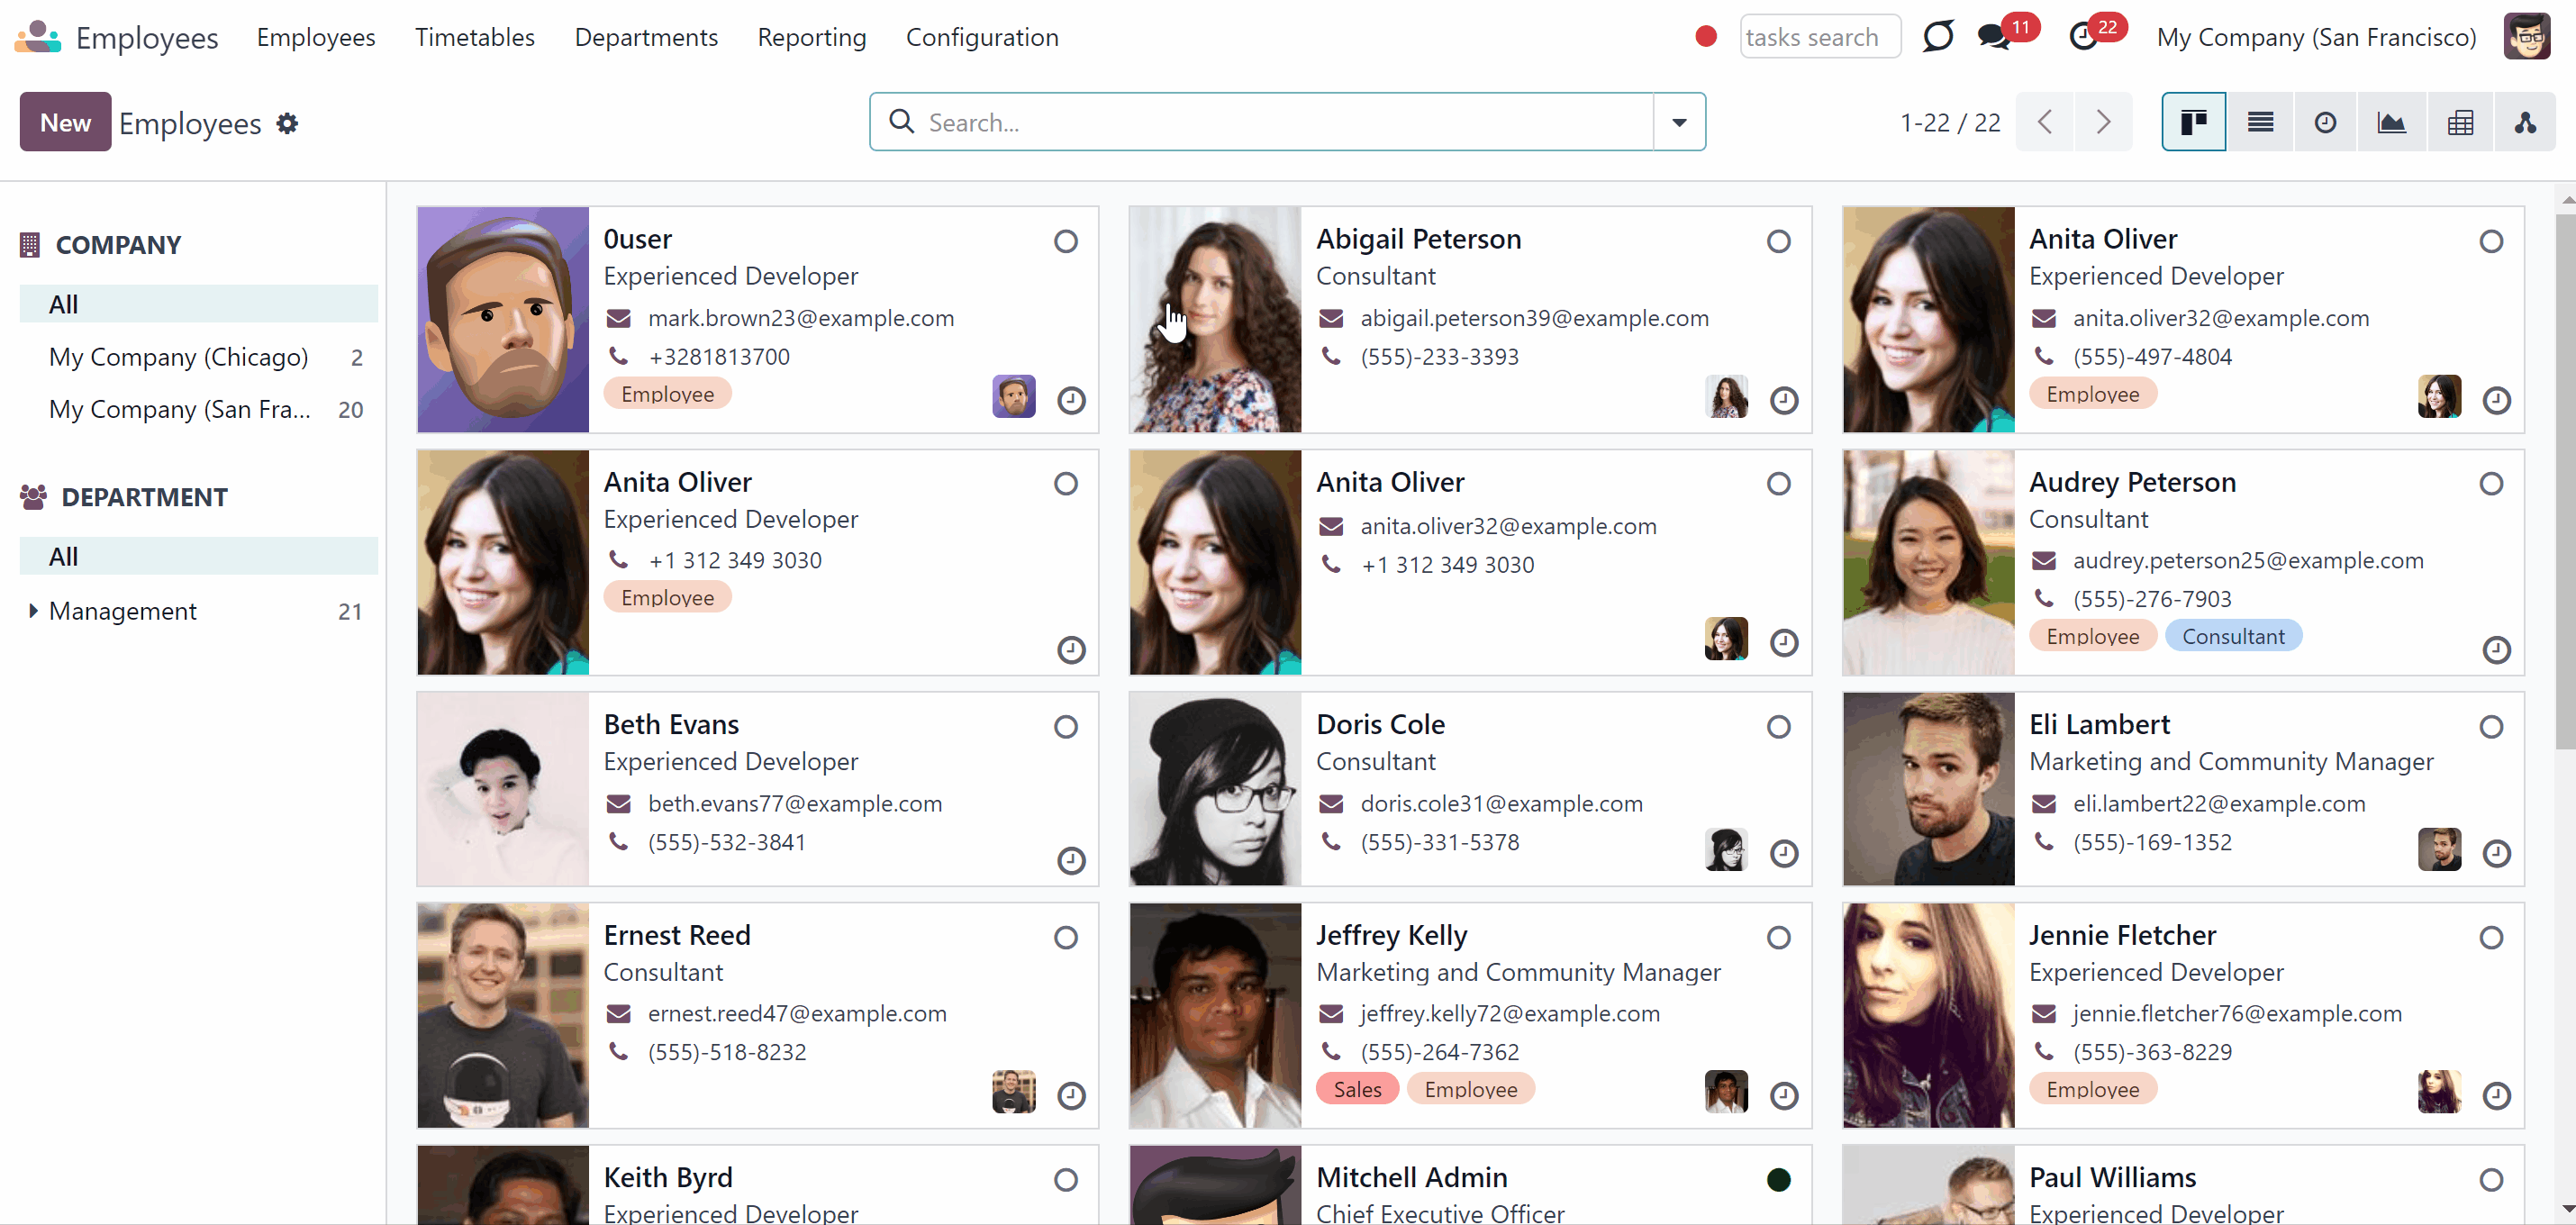The width and height of the screenshot is (2576, 1225).
Task: Click email icon on Doris Cole card
Action: click(1331, 804)
